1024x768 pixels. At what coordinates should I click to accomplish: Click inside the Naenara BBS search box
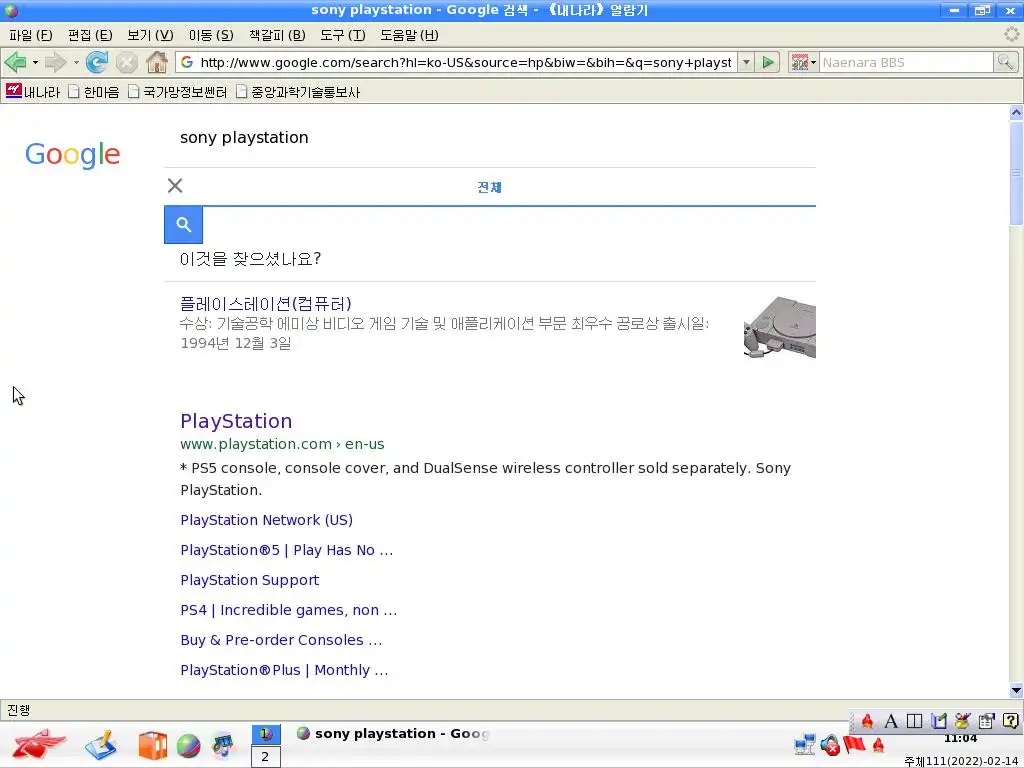pos(906,63)
